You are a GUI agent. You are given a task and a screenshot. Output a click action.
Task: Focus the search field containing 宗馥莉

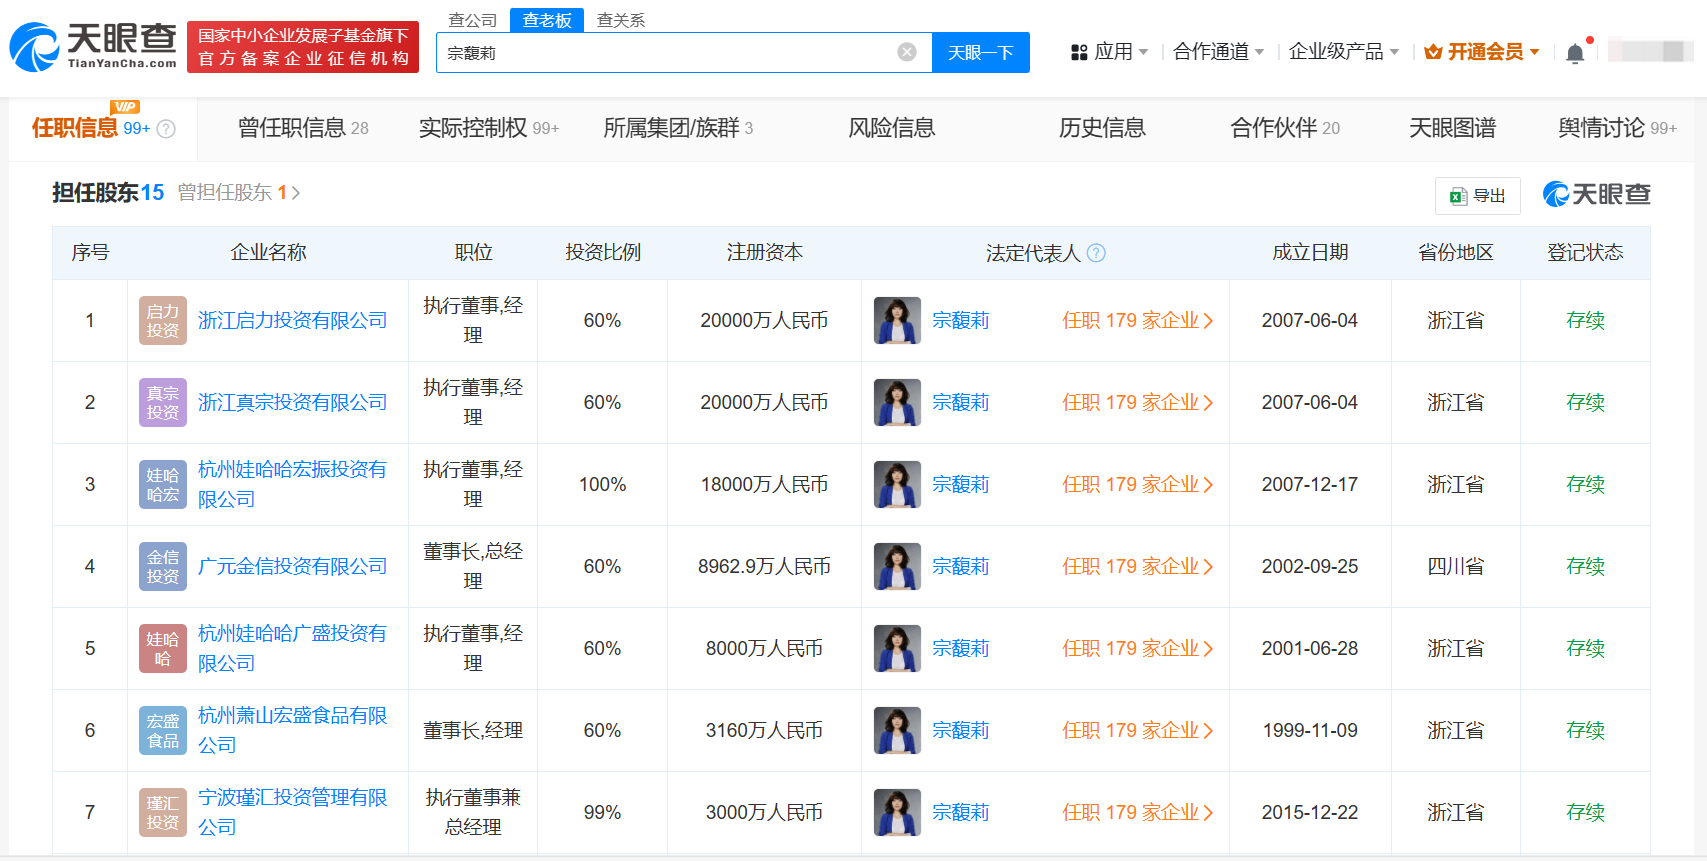pos(665,53)
